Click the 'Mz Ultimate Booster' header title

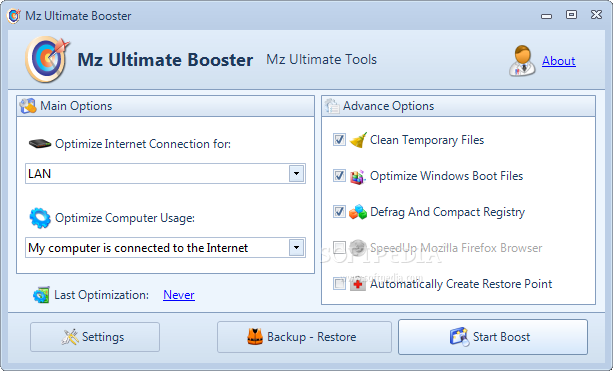click(165, 60)
